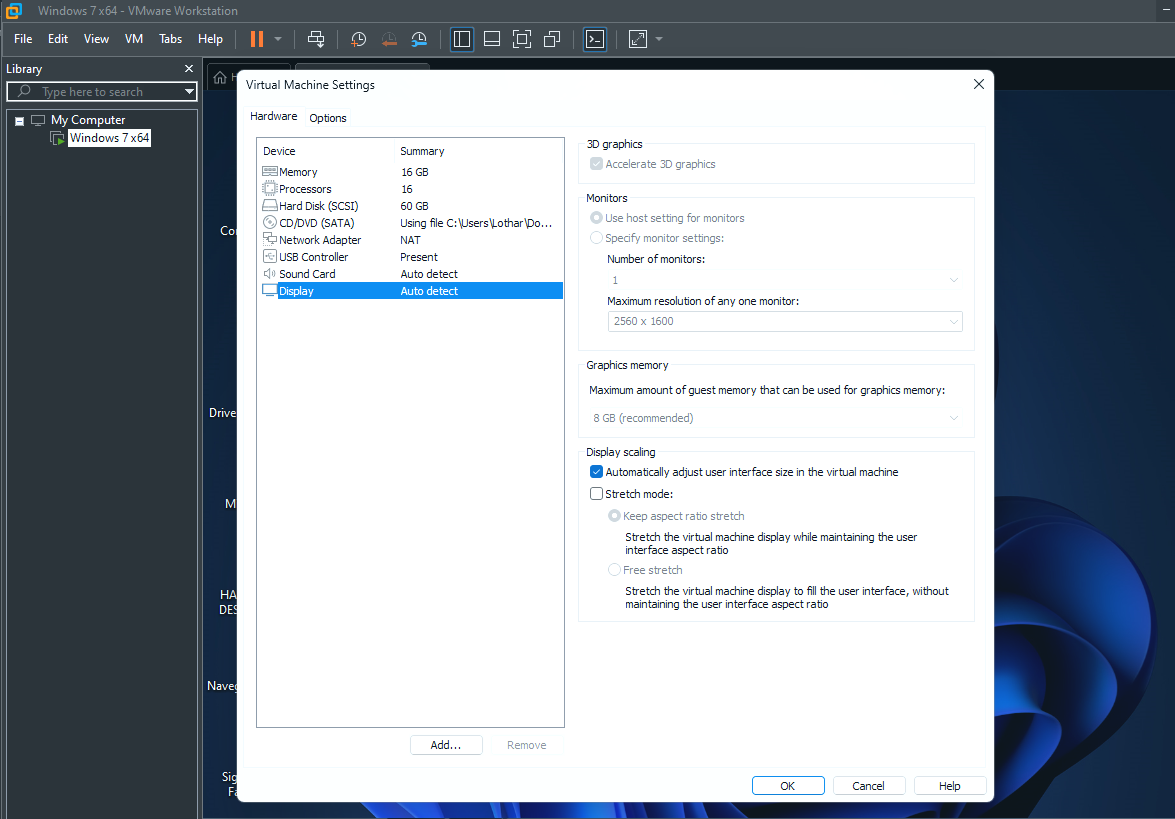Confirm settings with the OK button
Viewport: 1175px width, 819px height.
pos(788,785)
